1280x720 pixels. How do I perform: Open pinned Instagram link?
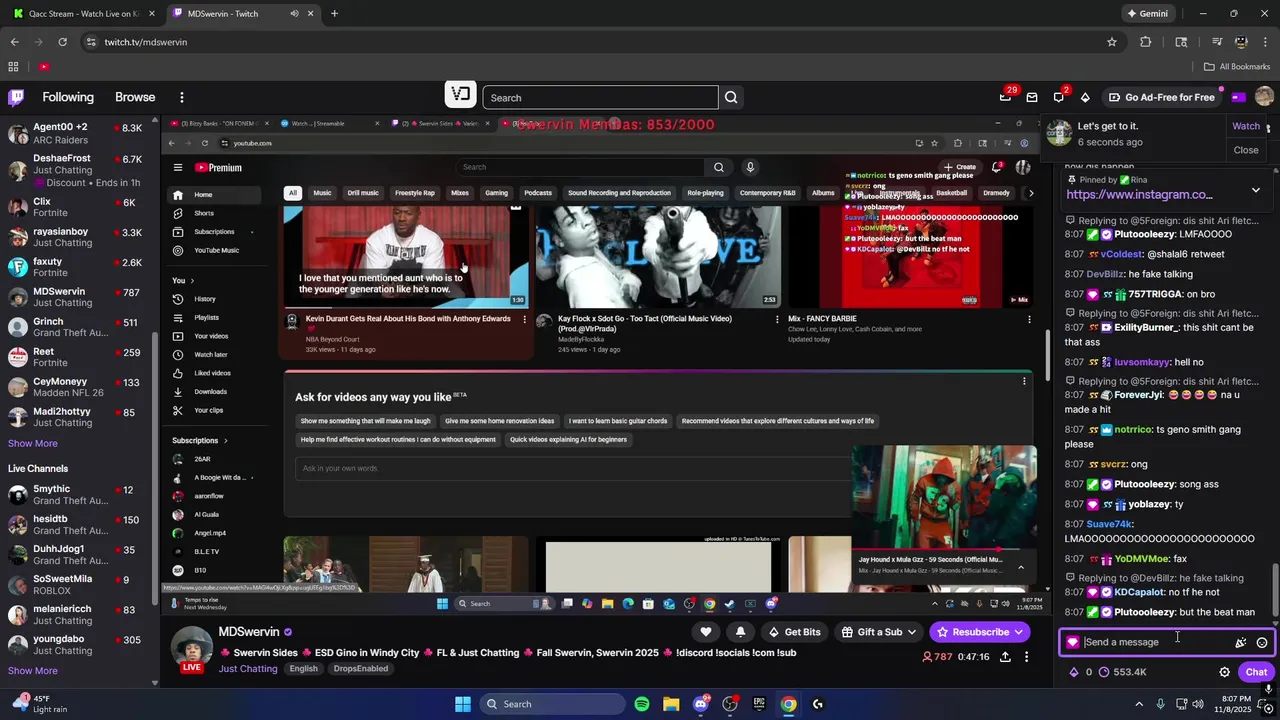click(1139, 195)
